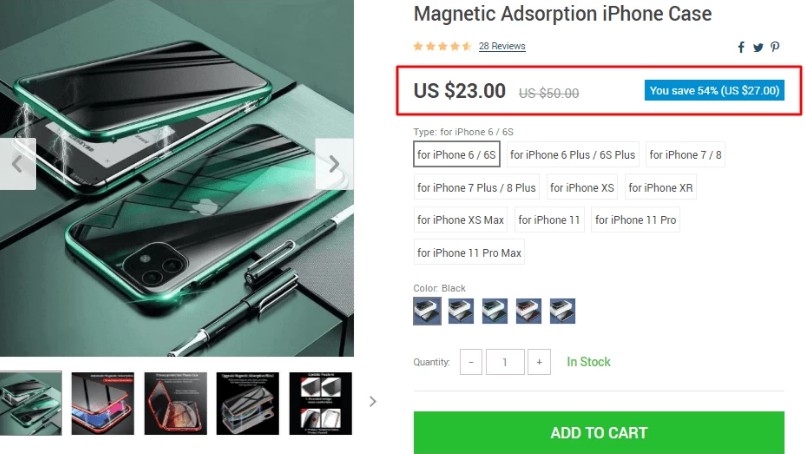
Task: Share product via Twitter bird icon
Action: tap(758, 48)
